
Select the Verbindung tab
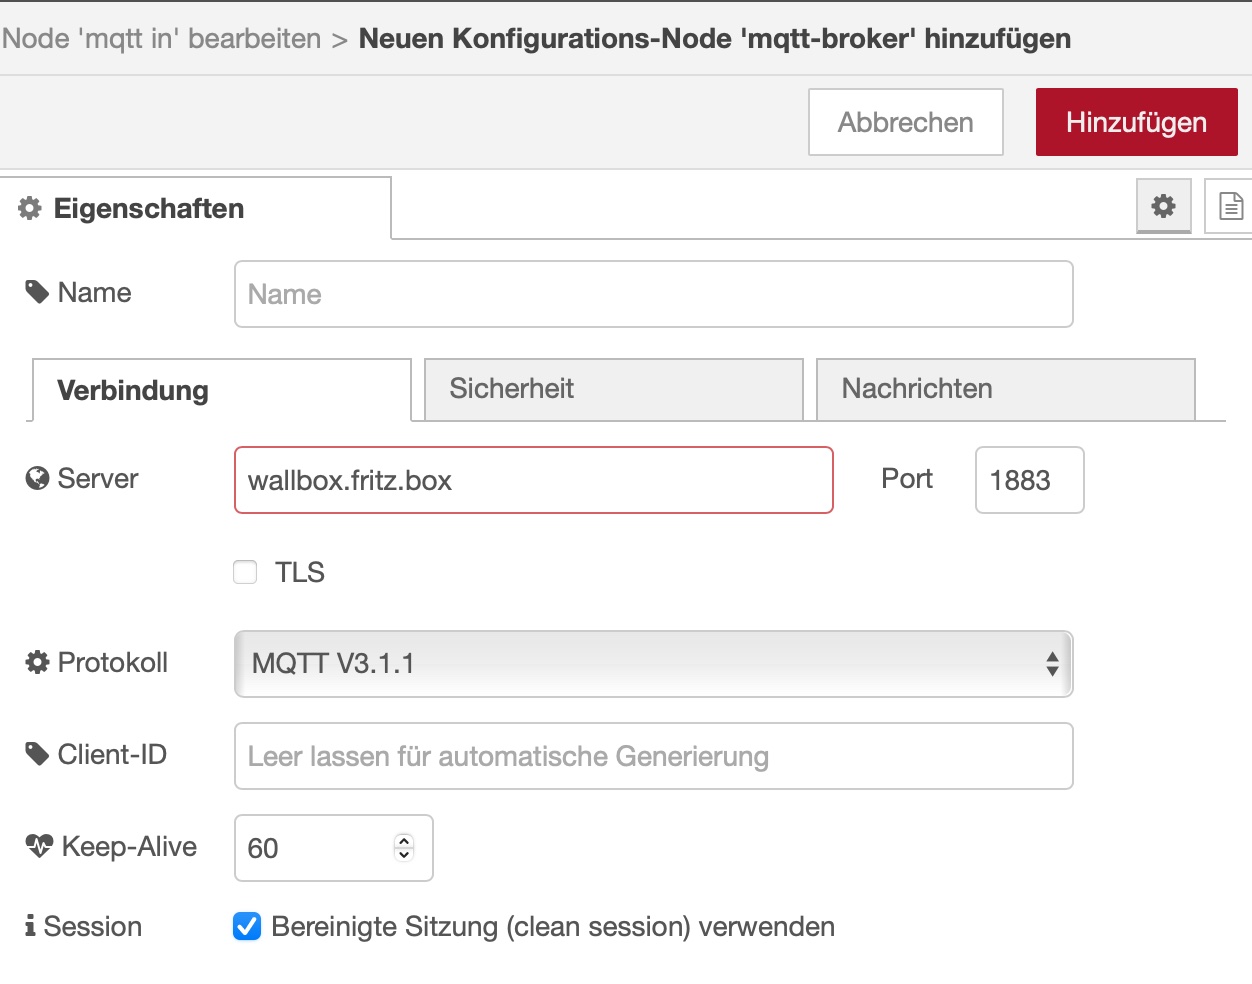[x=221, y=390]
